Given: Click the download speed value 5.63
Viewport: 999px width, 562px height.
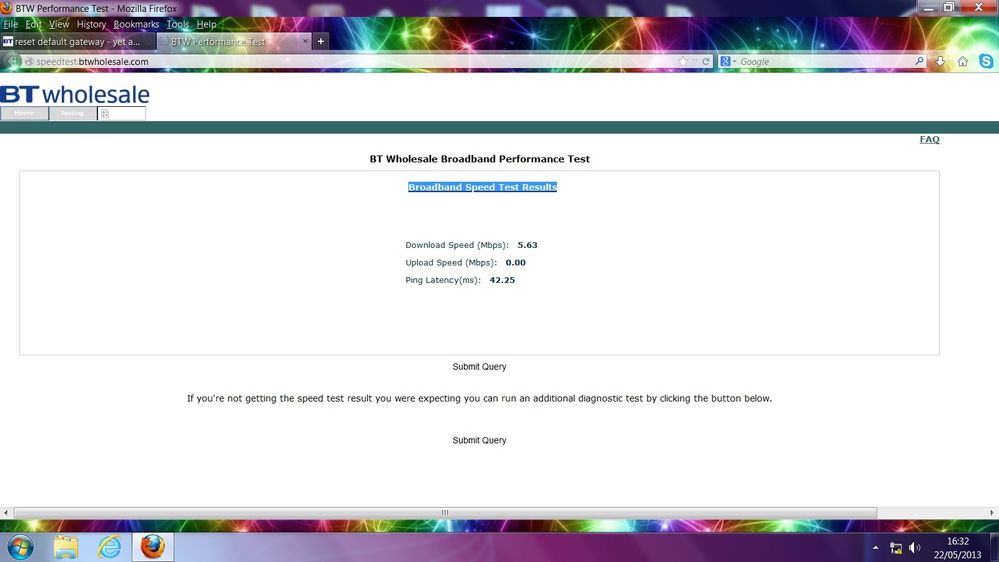Looking at the screenshot, I should coord(528,245).
